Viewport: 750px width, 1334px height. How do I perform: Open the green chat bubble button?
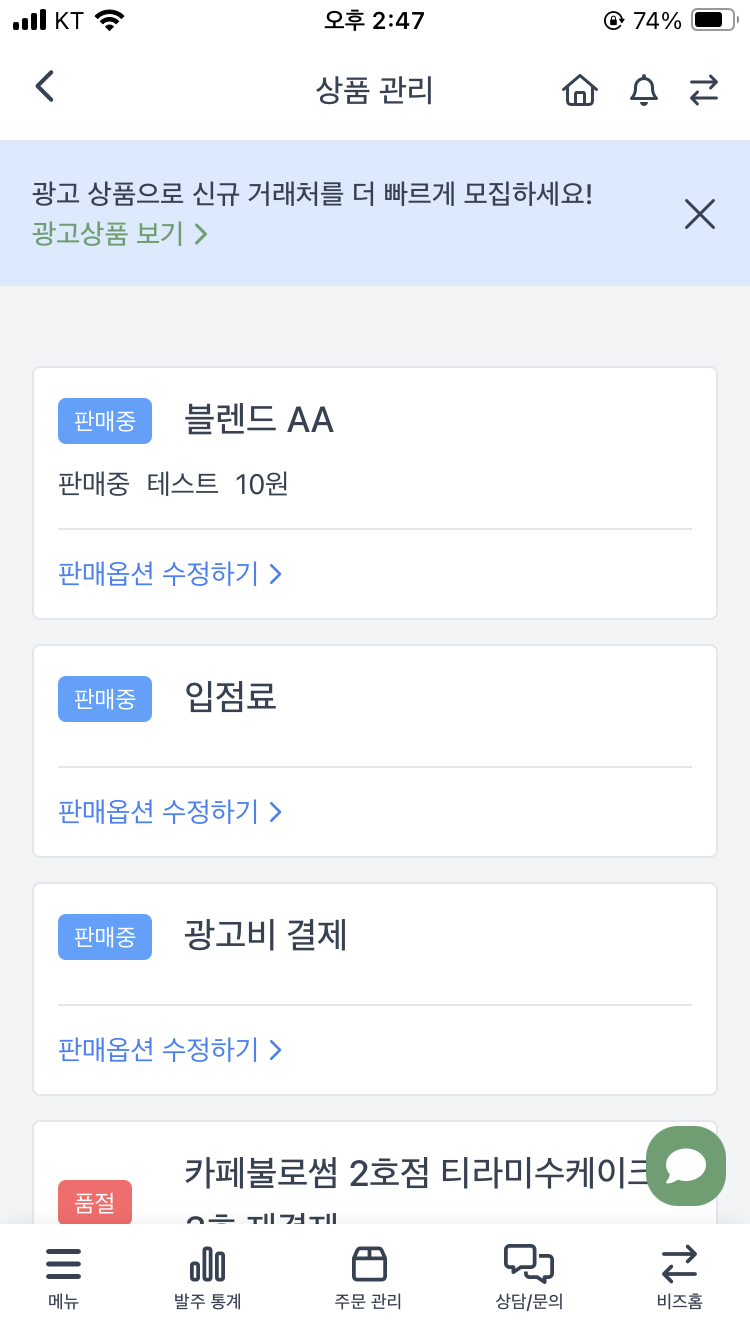686,1166
